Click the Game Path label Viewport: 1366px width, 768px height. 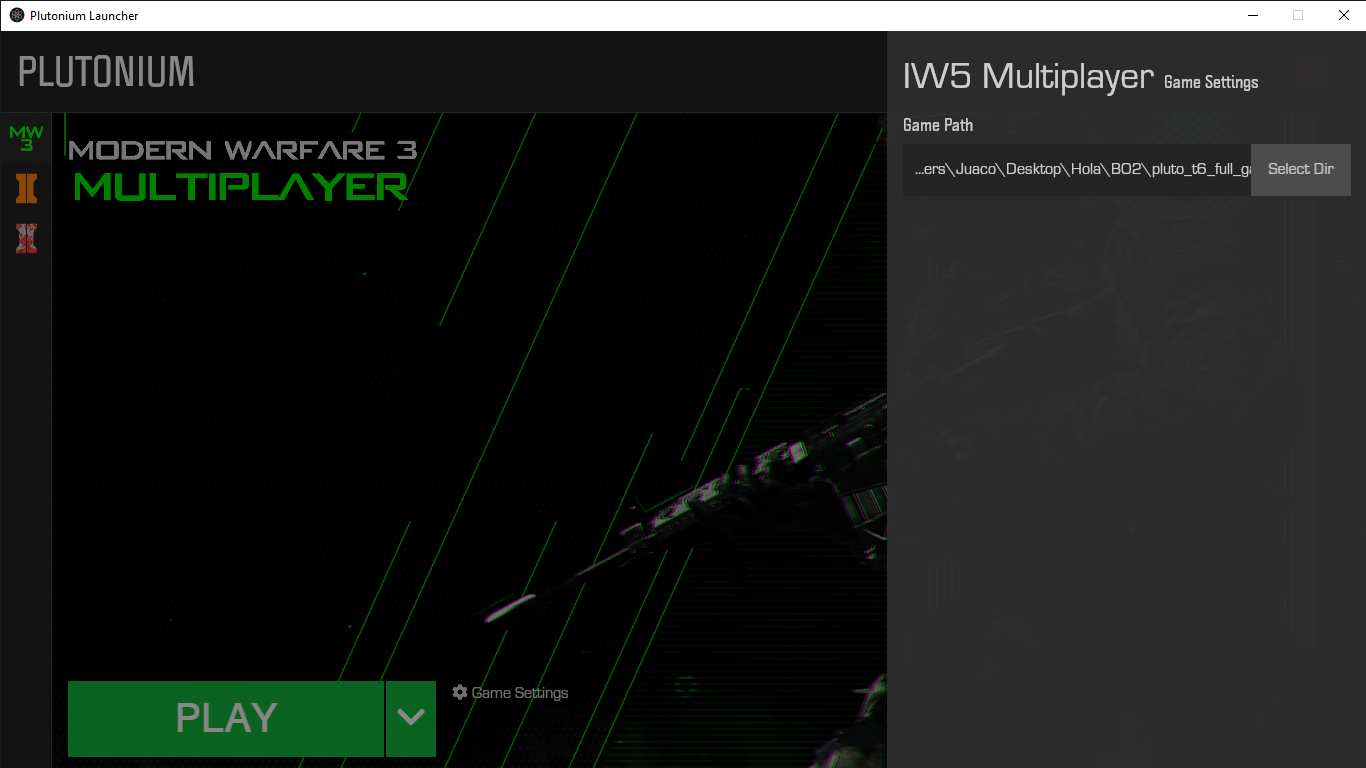pyautogui.click(x=938, y=125)
